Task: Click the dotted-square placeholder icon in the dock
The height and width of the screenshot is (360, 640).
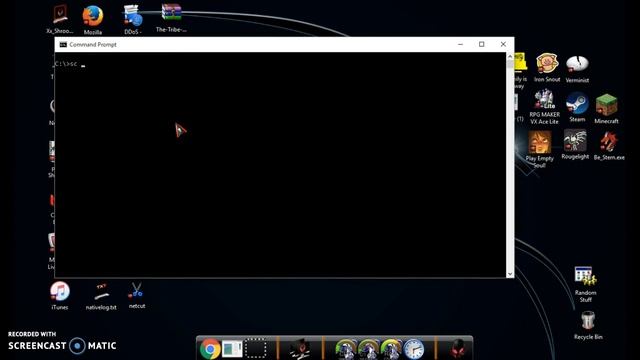Action: pyautogui.click(x=256, y=349)
